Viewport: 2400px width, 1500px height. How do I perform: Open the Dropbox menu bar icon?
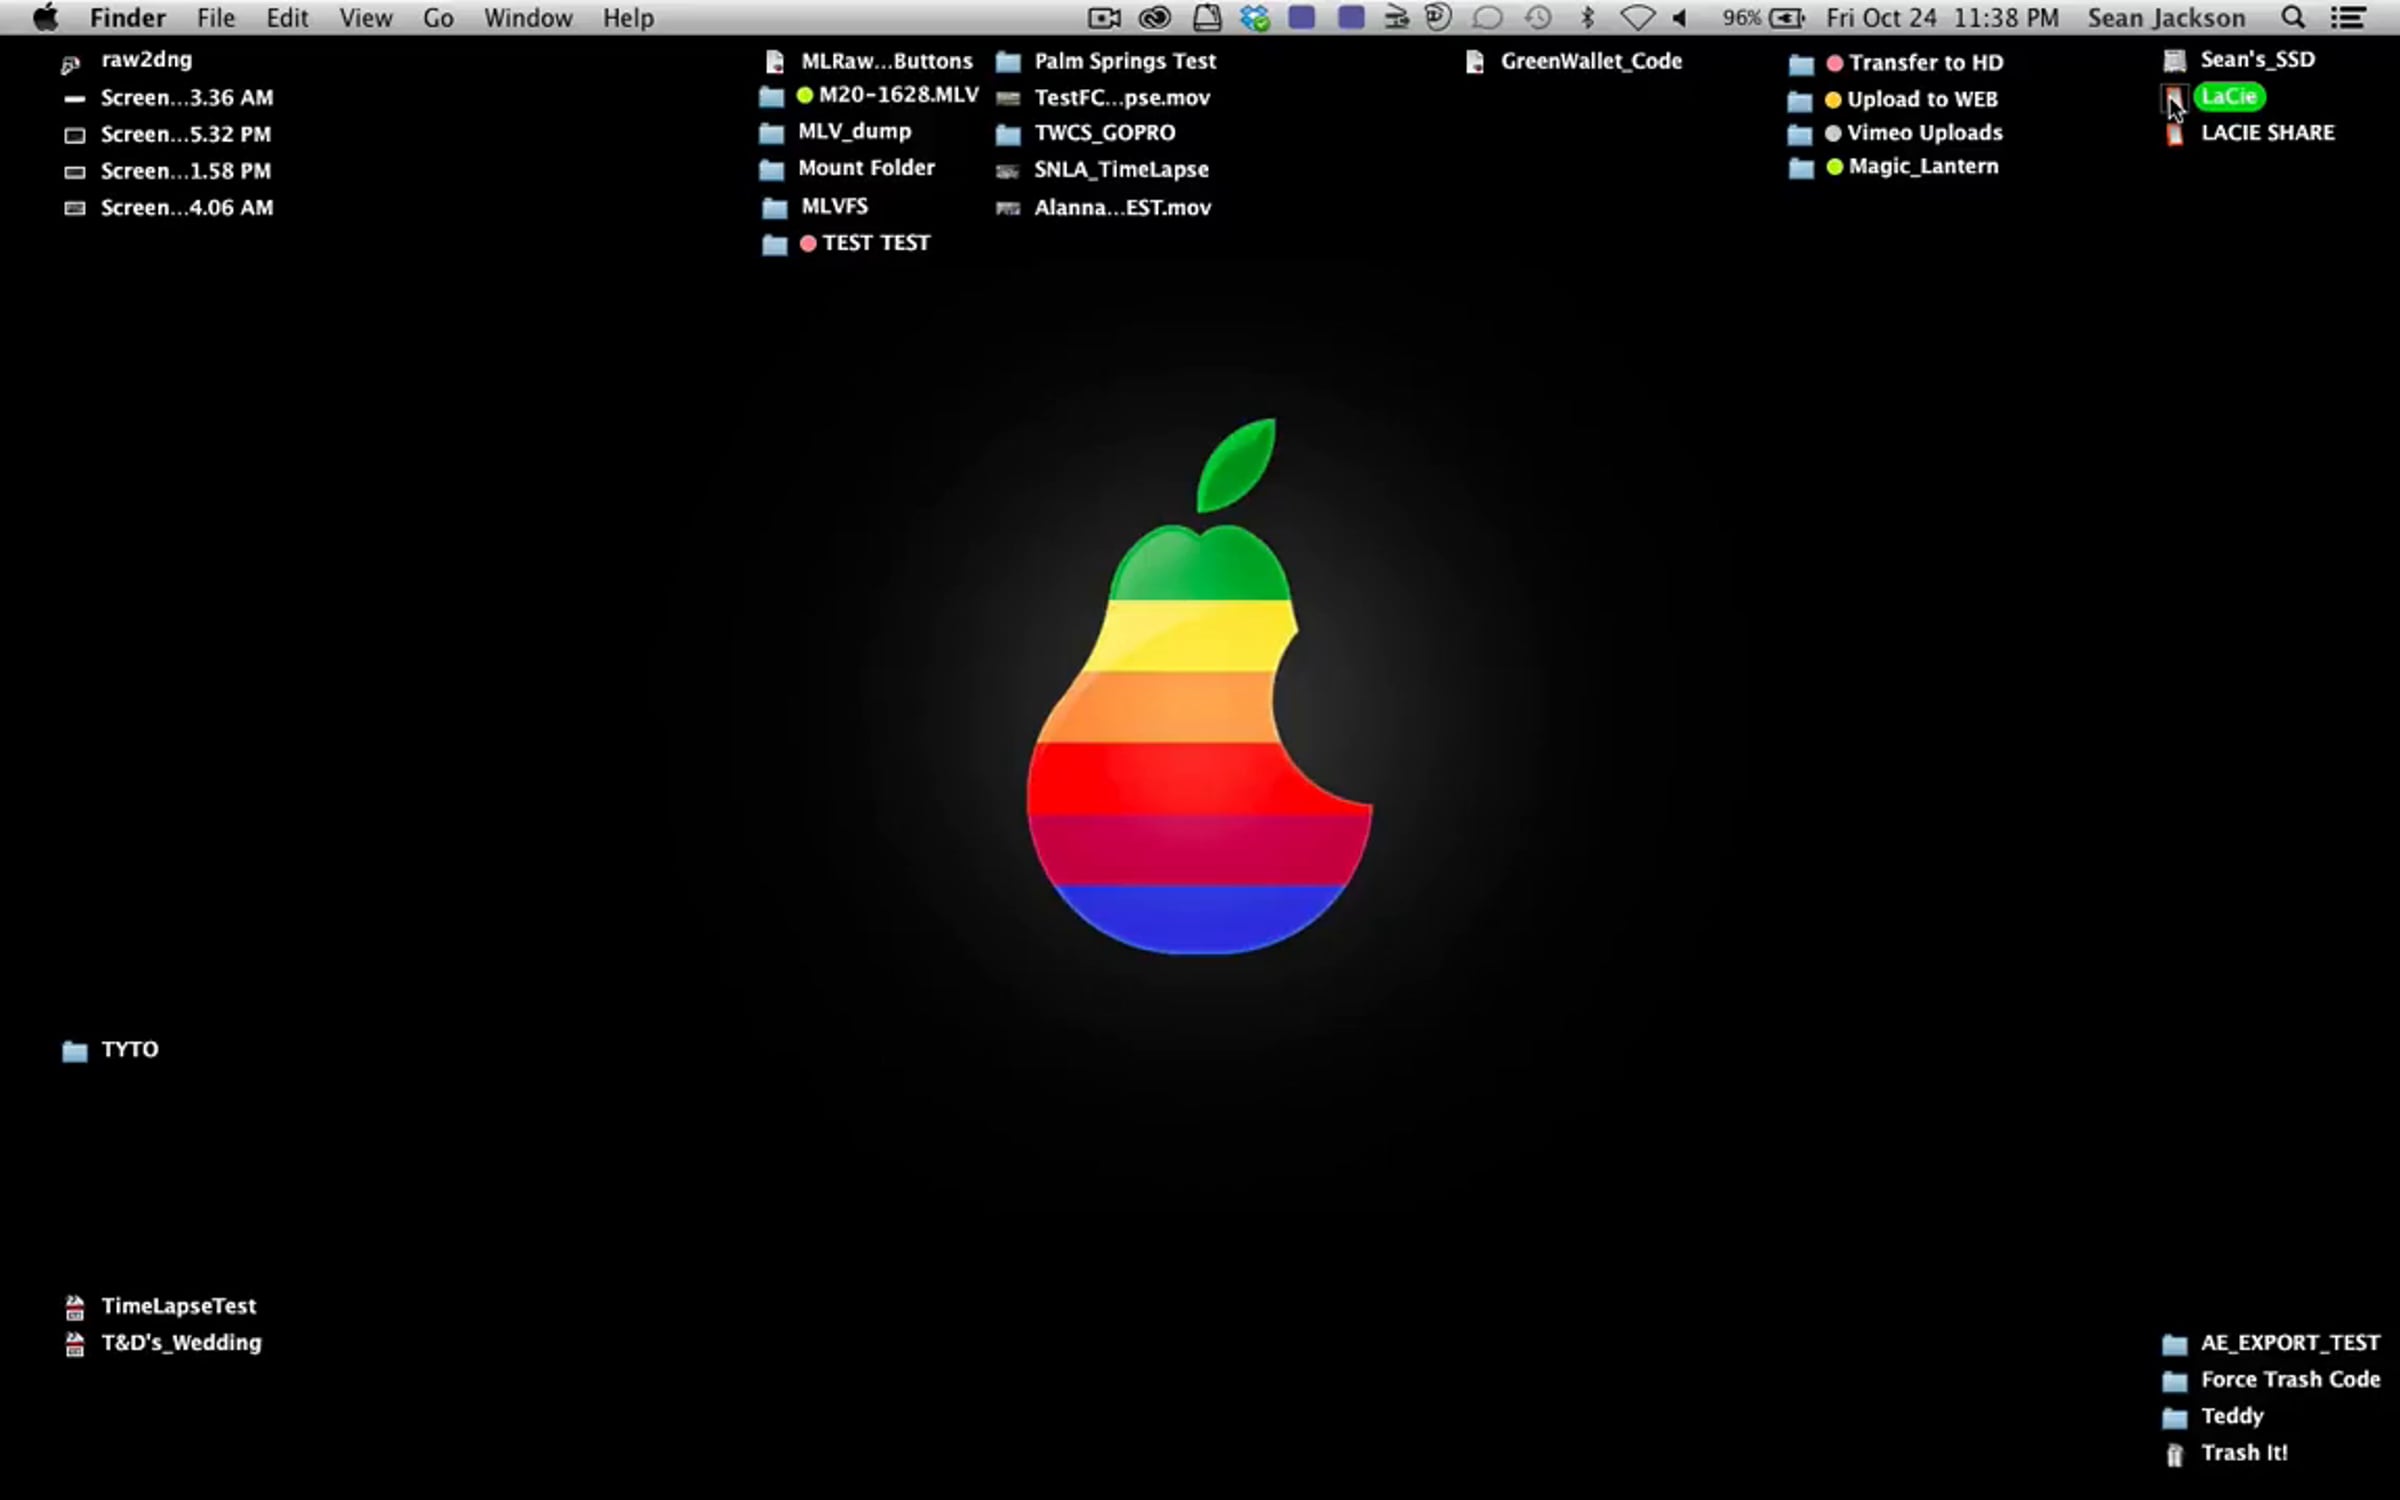1254,18
